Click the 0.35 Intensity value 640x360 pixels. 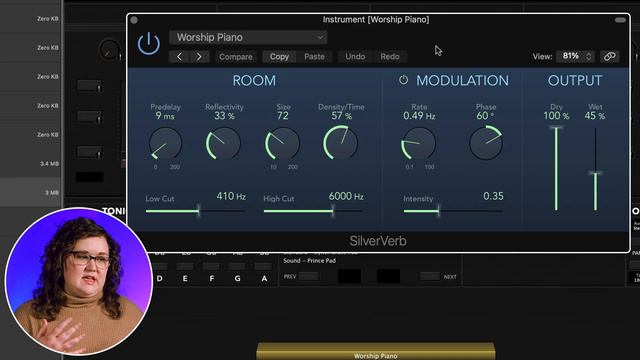click(x=493, y=196)
